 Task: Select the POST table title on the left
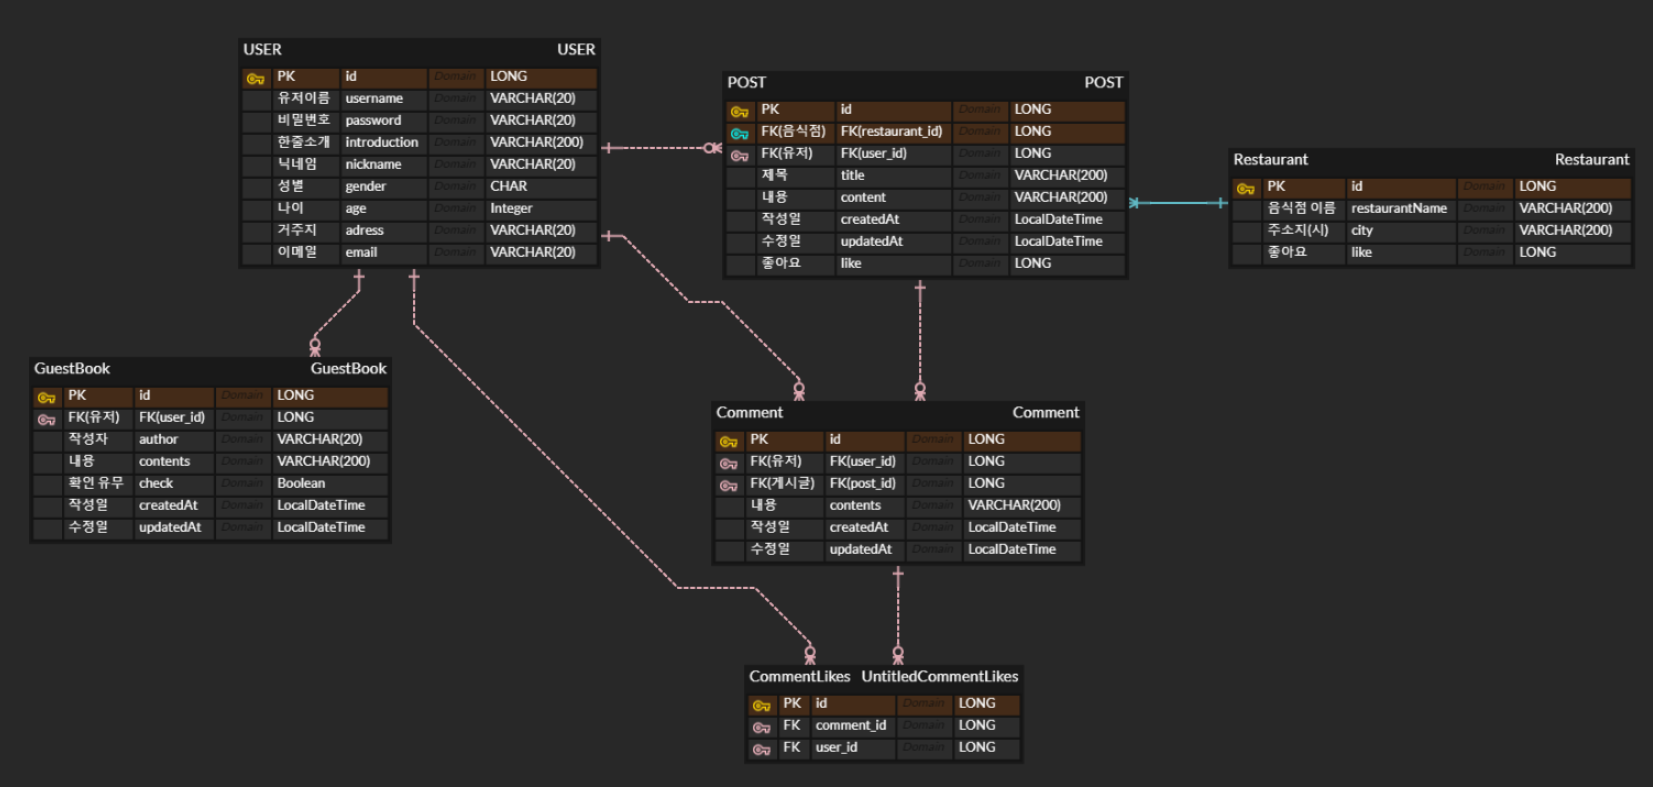(x=746, y=82)
